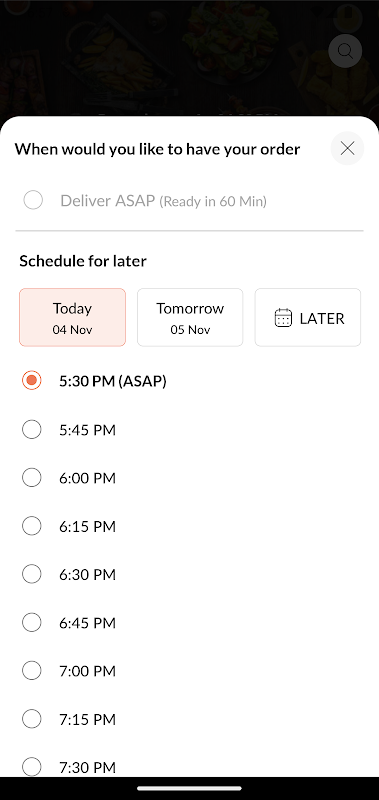The image size is (379, 800).
Task: Tap the search magnifier icon
Action: click(345, 51)
